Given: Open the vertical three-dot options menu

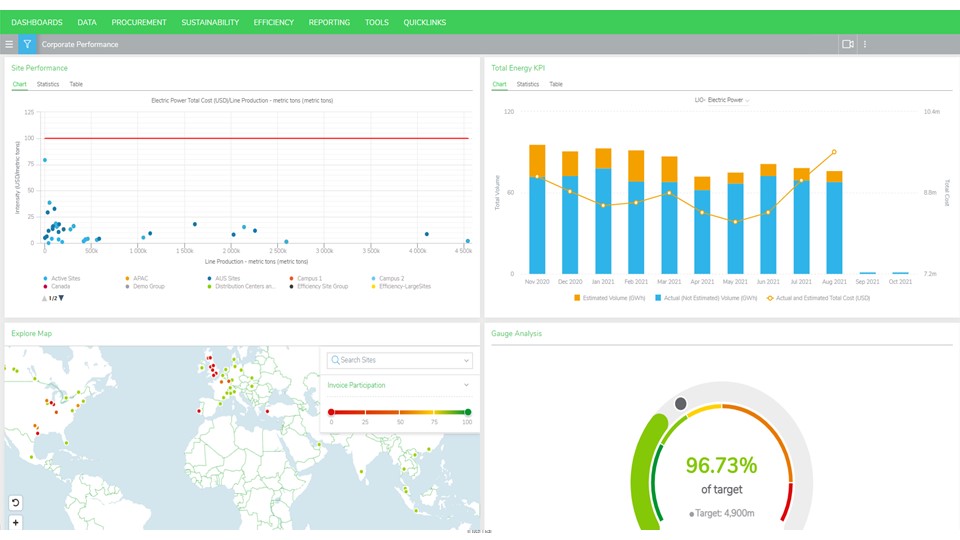Looking at the screenshot, I should (x=864, y=44).
